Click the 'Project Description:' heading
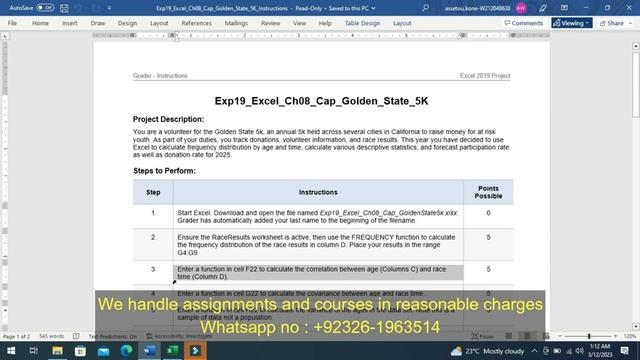Viewport: 640px width, 360px height. pyautogui.click(x=168, y=119)
